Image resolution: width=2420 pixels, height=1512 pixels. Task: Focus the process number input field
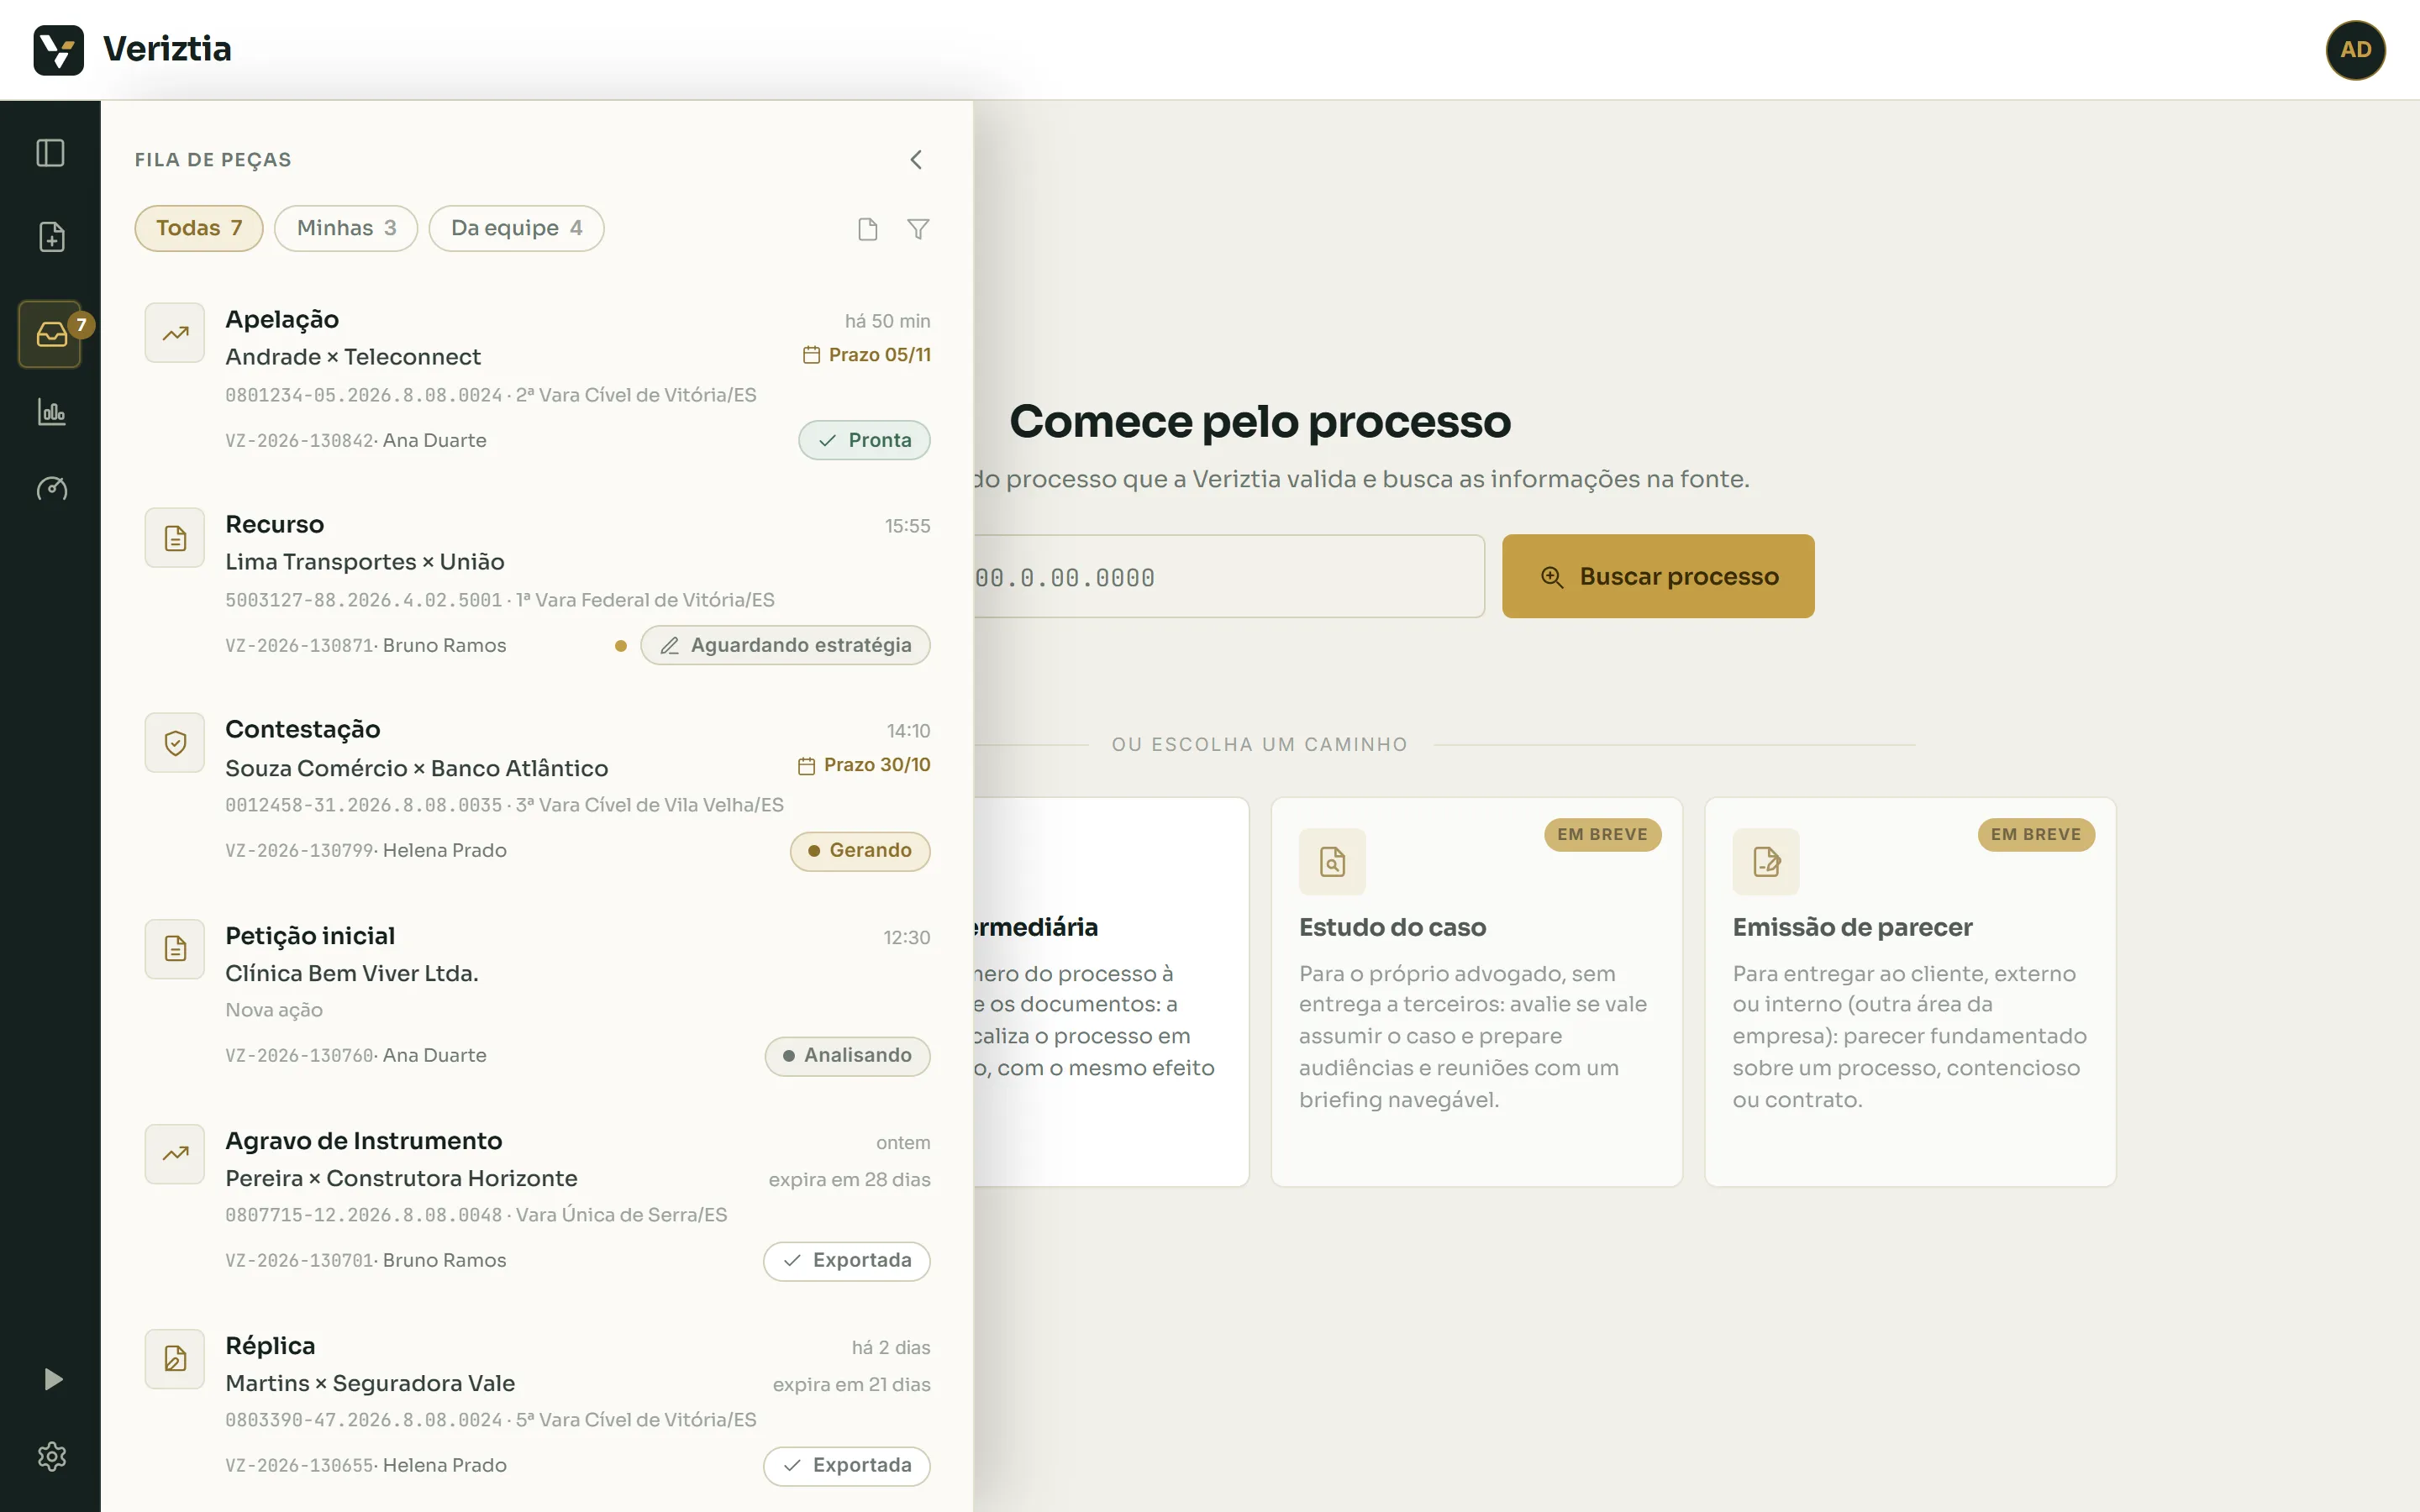click(1229, 576)
